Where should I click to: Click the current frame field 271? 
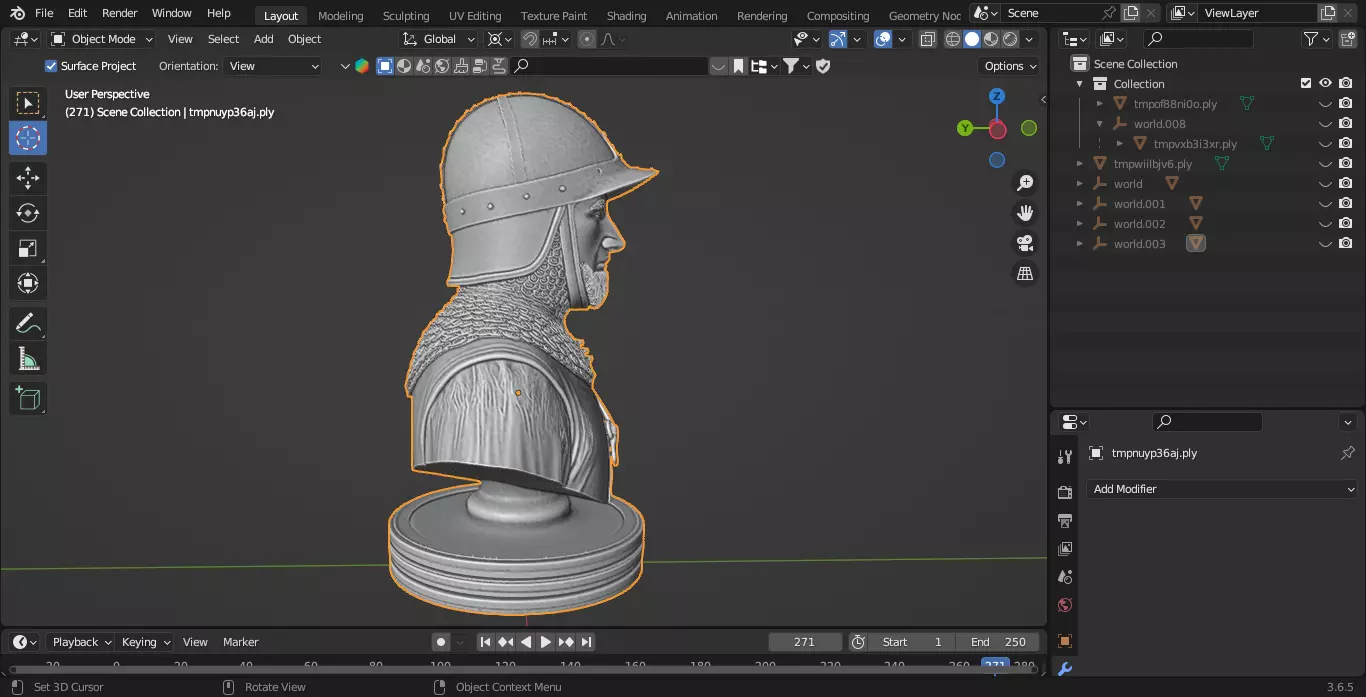804,642
